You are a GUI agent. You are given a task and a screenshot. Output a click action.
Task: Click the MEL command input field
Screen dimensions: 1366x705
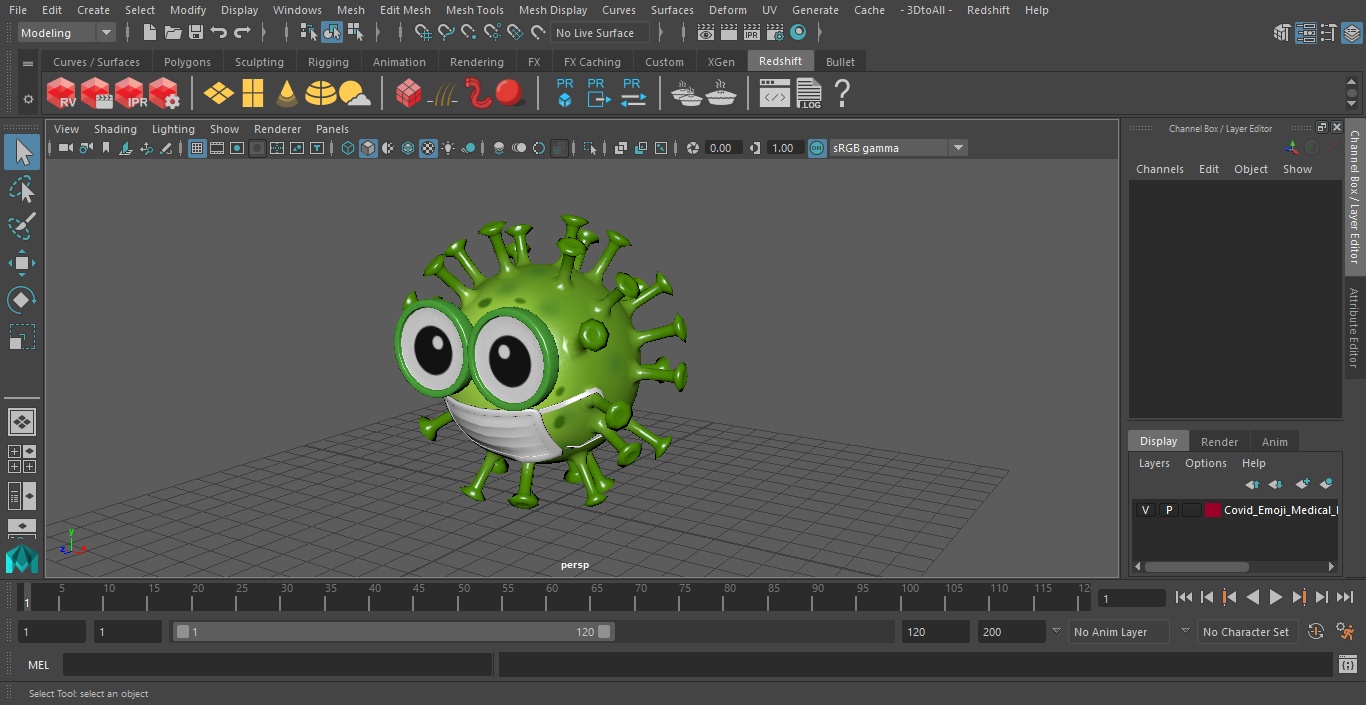(x=277, y=665)
